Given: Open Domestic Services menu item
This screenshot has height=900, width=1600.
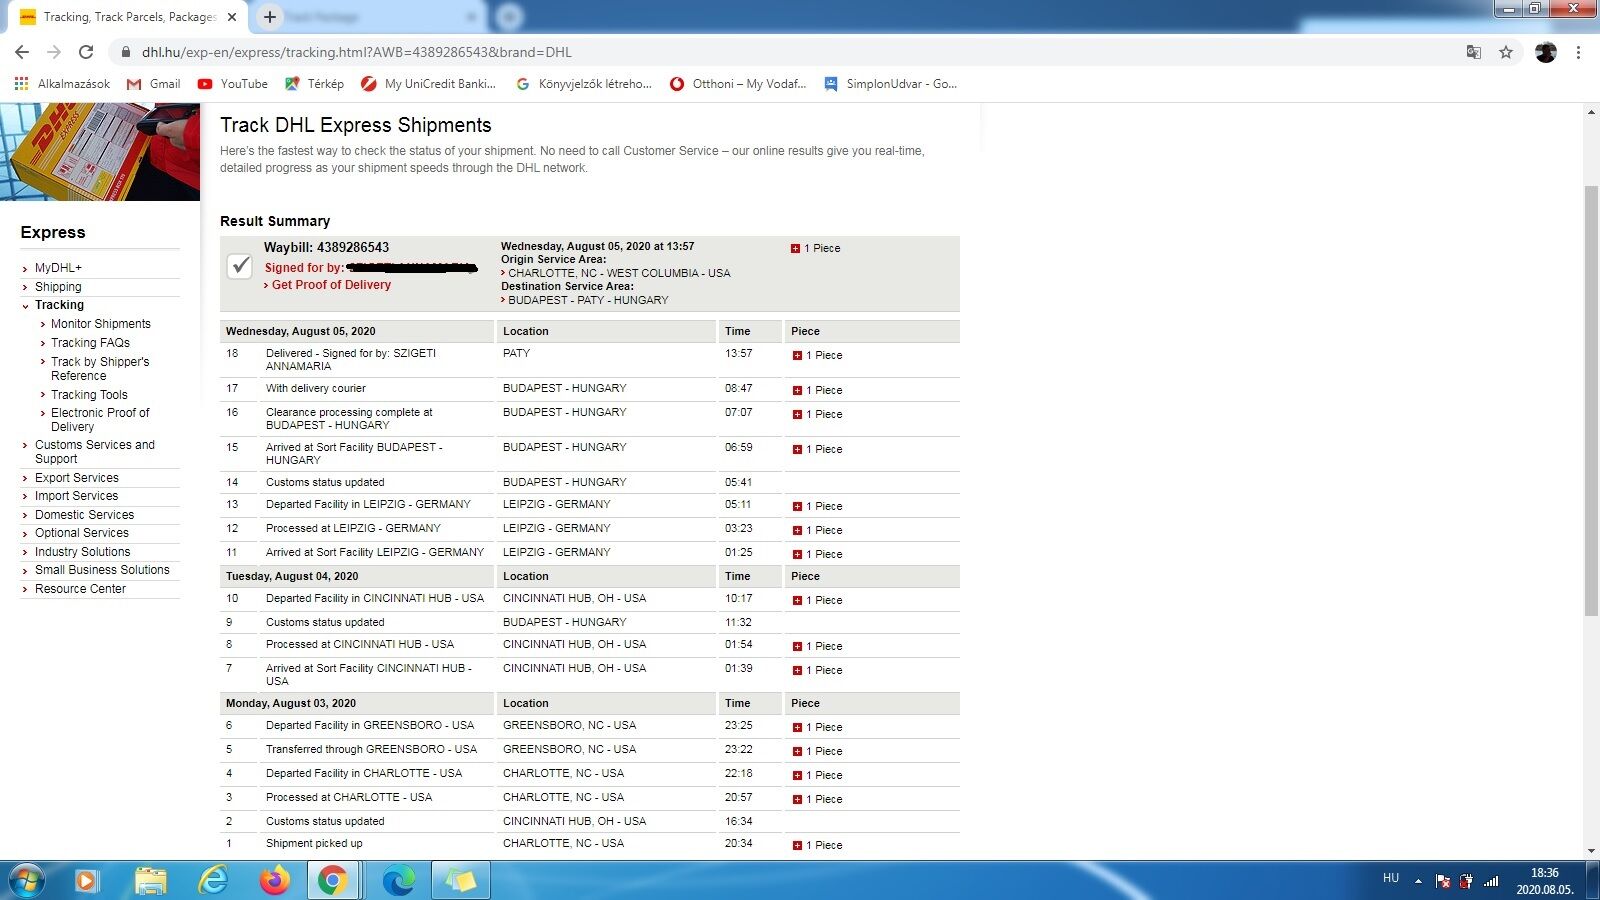Looking at the screenshot, I should click(x=84, y=515).
